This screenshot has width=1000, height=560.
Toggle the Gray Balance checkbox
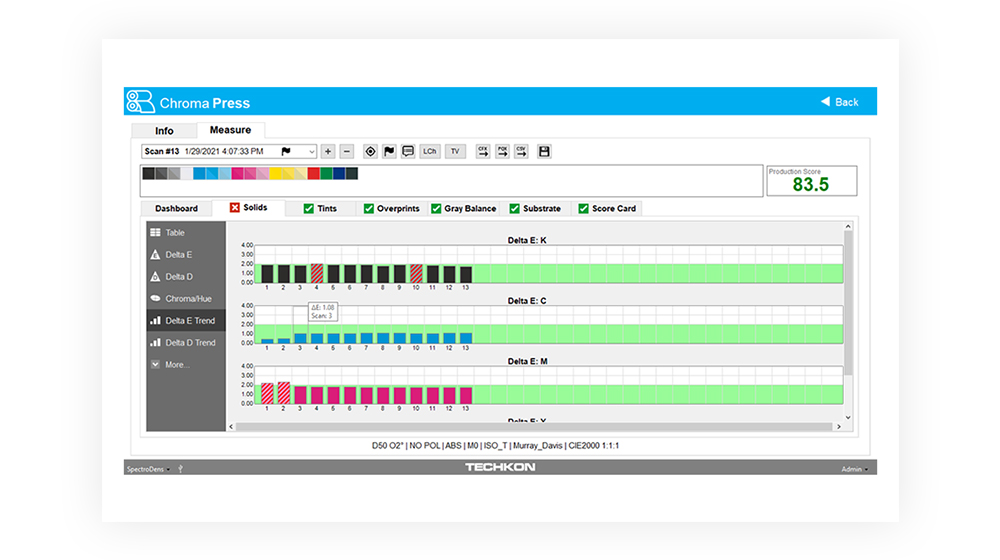pos(436,209)
